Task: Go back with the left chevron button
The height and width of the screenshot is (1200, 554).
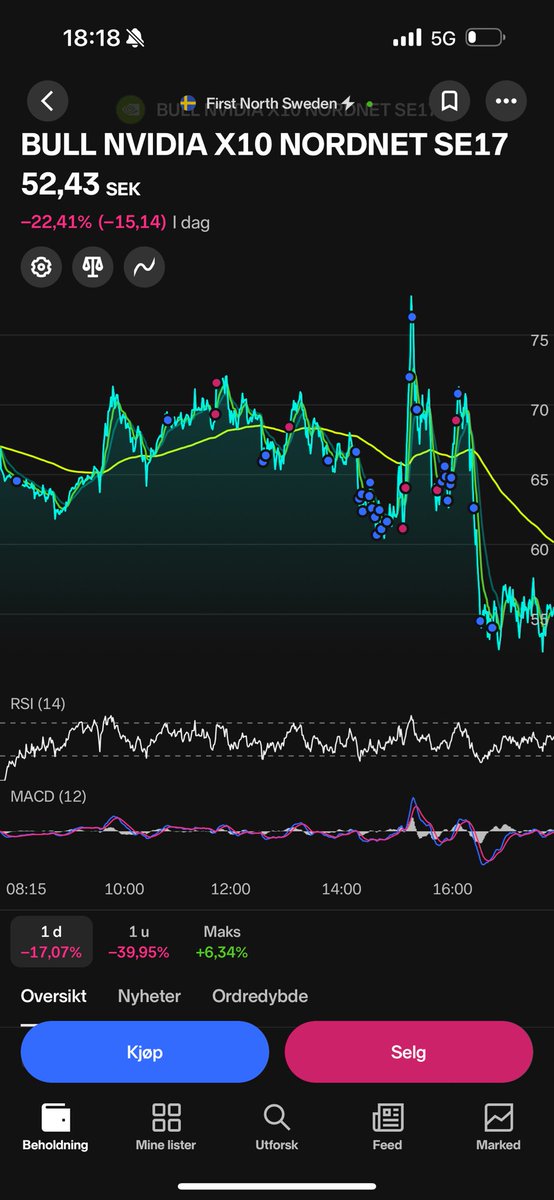Action: 47,101
